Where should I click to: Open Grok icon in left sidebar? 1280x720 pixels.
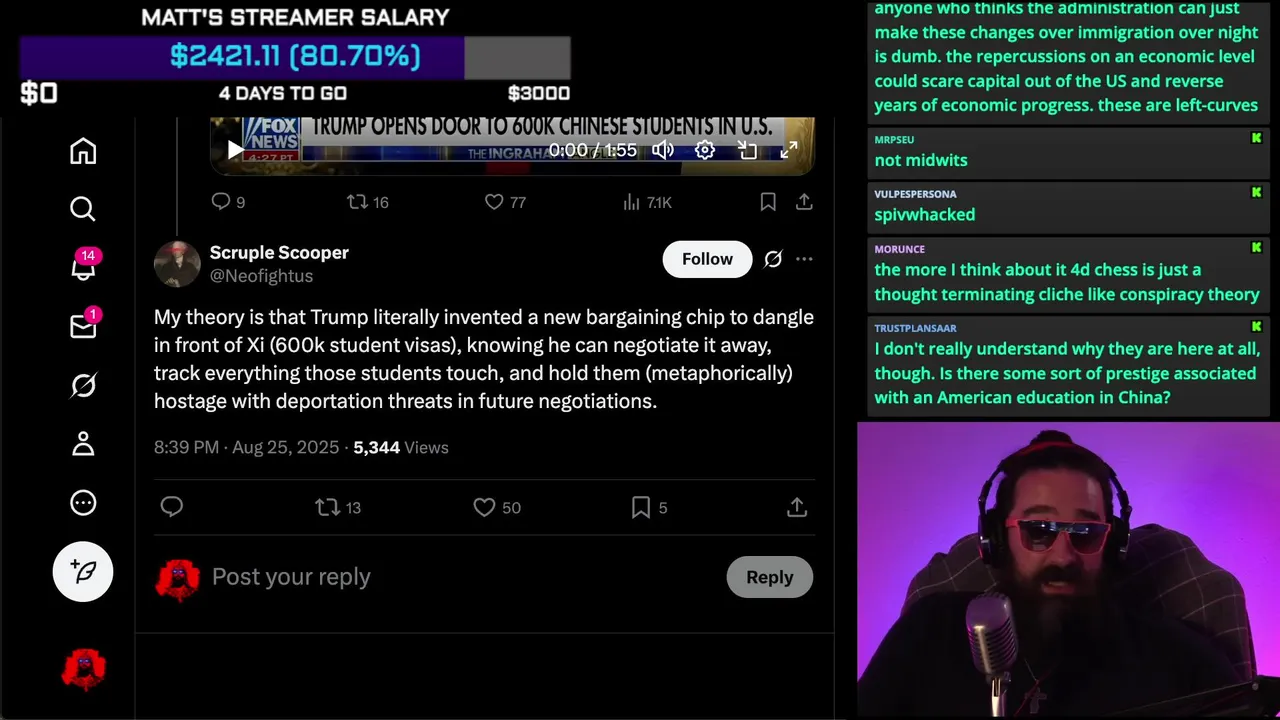coord(83,385)
